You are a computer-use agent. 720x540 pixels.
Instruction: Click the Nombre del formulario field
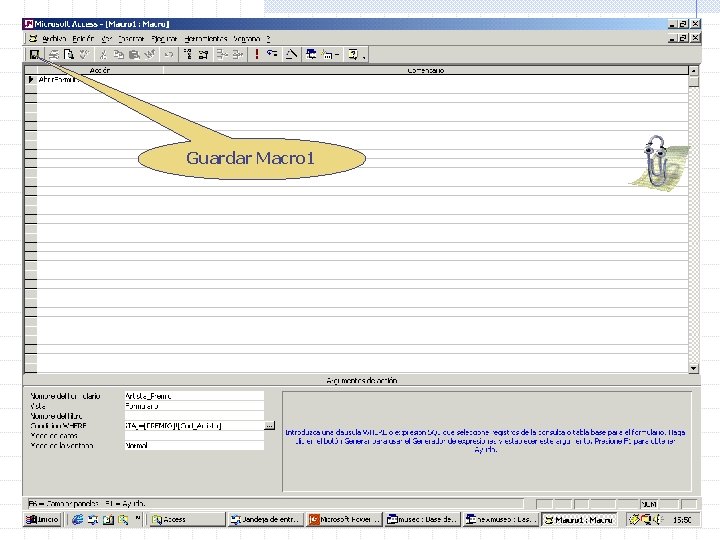pos(194,396)
